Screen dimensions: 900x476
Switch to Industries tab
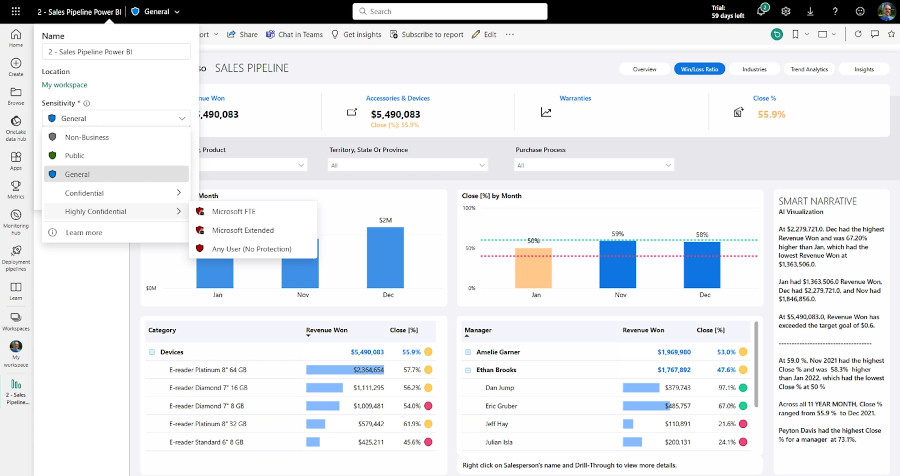(754, 69)
